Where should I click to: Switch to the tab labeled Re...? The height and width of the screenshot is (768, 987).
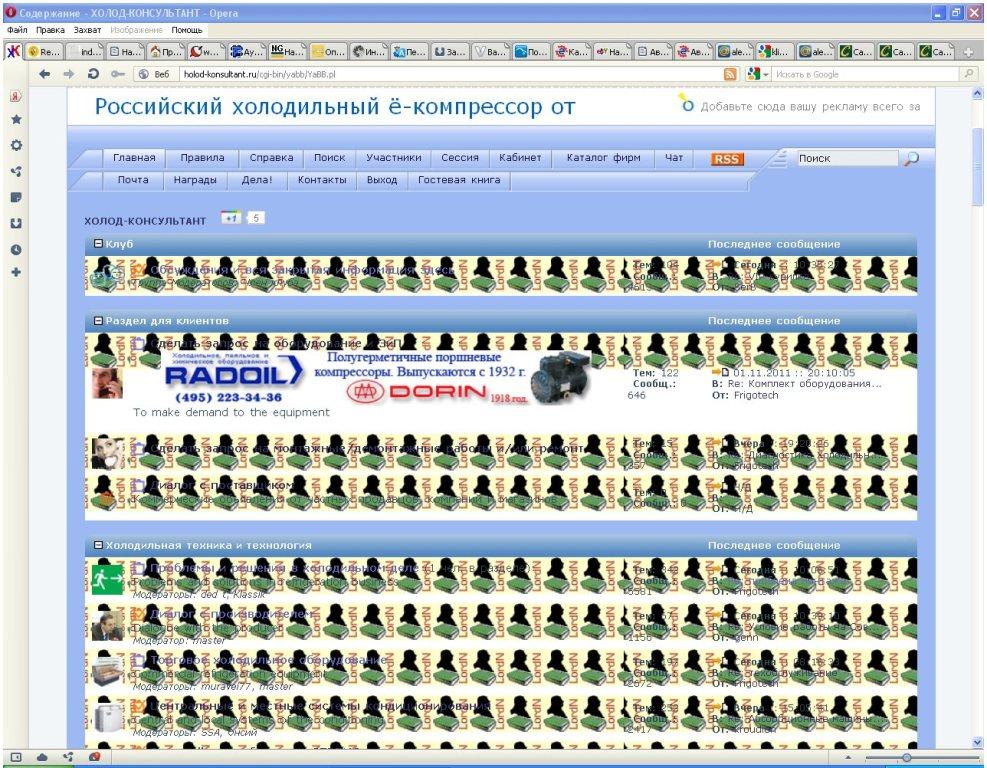45,52
